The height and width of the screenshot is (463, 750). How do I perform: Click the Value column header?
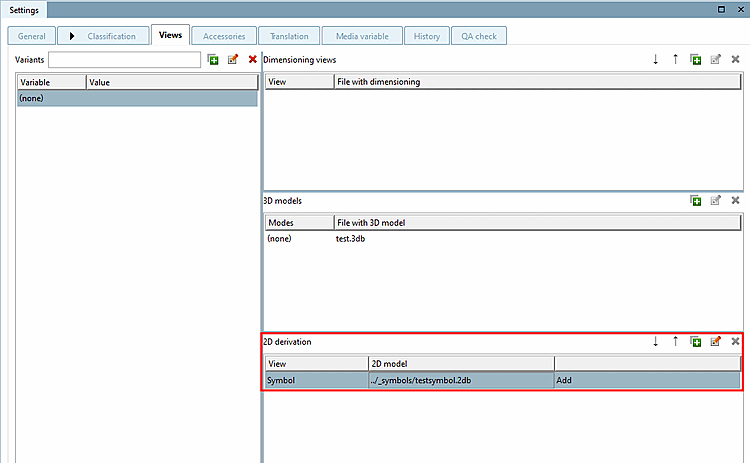click(x=172, y=82)
